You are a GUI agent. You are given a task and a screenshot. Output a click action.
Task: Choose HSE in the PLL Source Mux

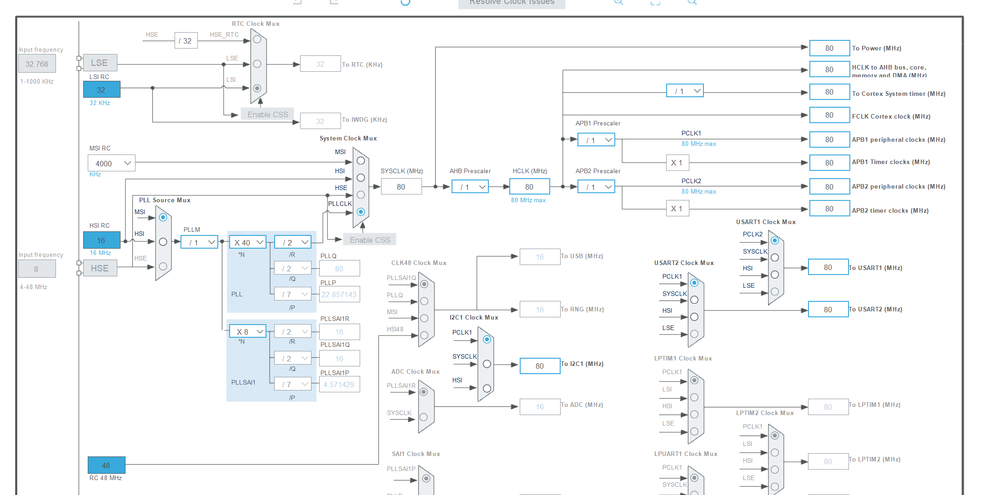163,265
